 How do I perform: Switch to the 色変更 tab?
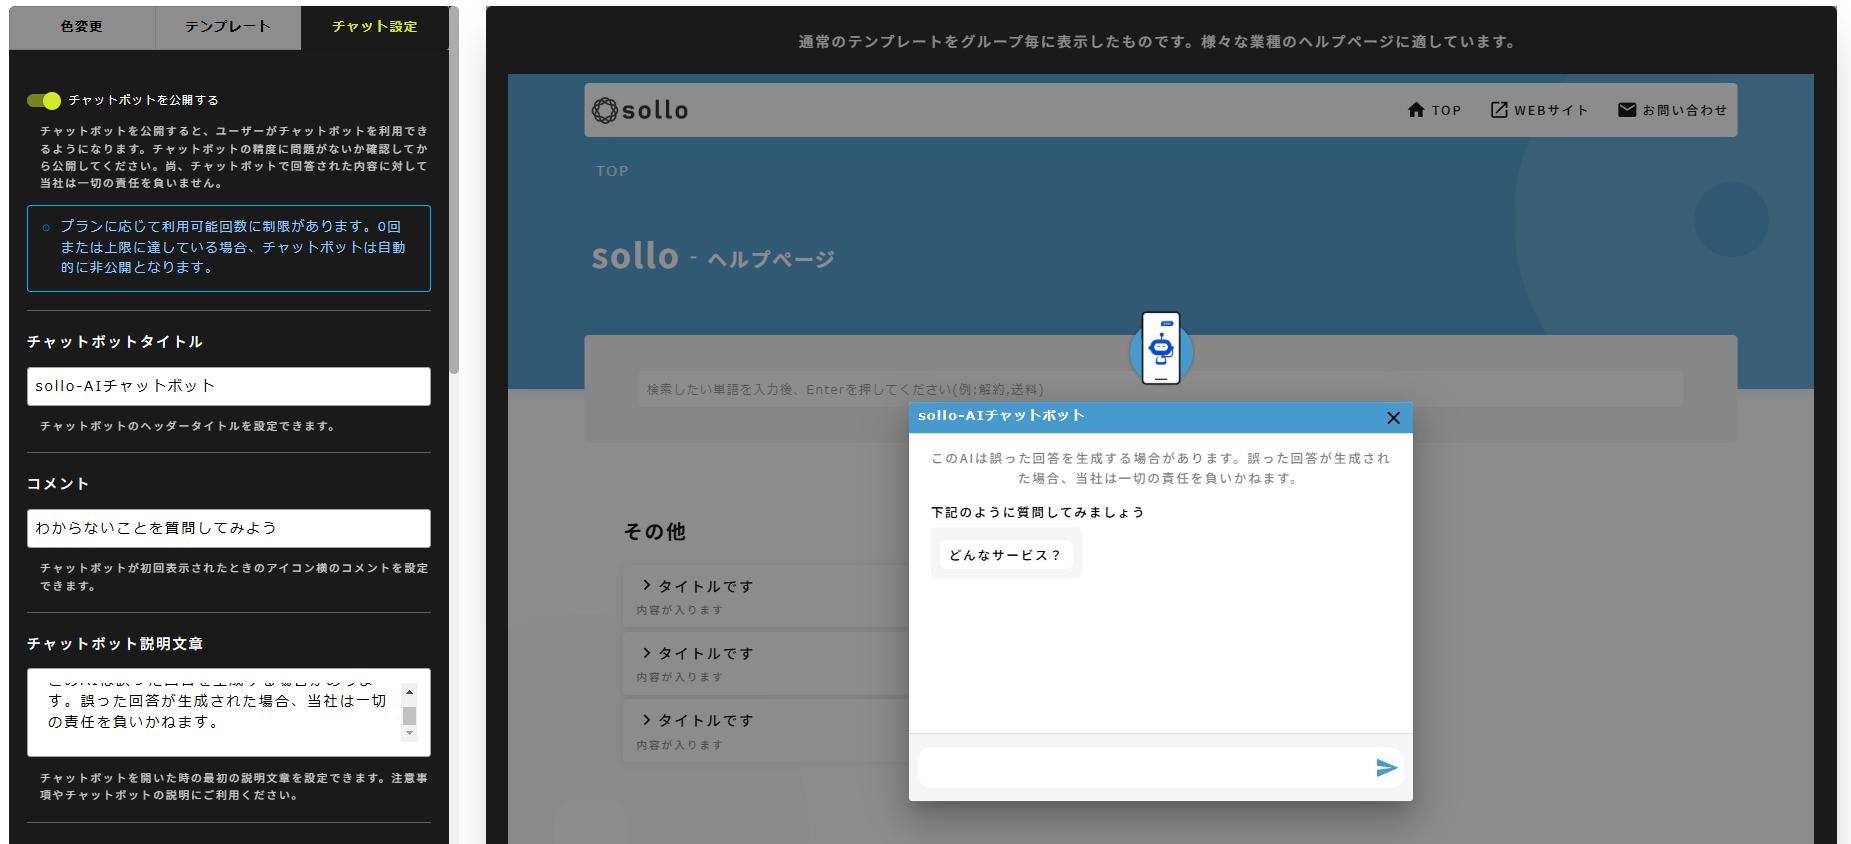pyautogui.click(x=82, y=27)
